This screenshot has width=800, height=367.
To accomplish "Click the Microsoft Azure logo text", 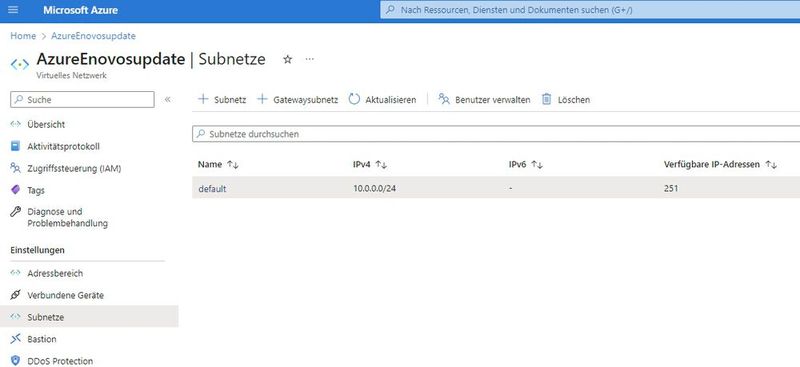I will click(80, 10).
